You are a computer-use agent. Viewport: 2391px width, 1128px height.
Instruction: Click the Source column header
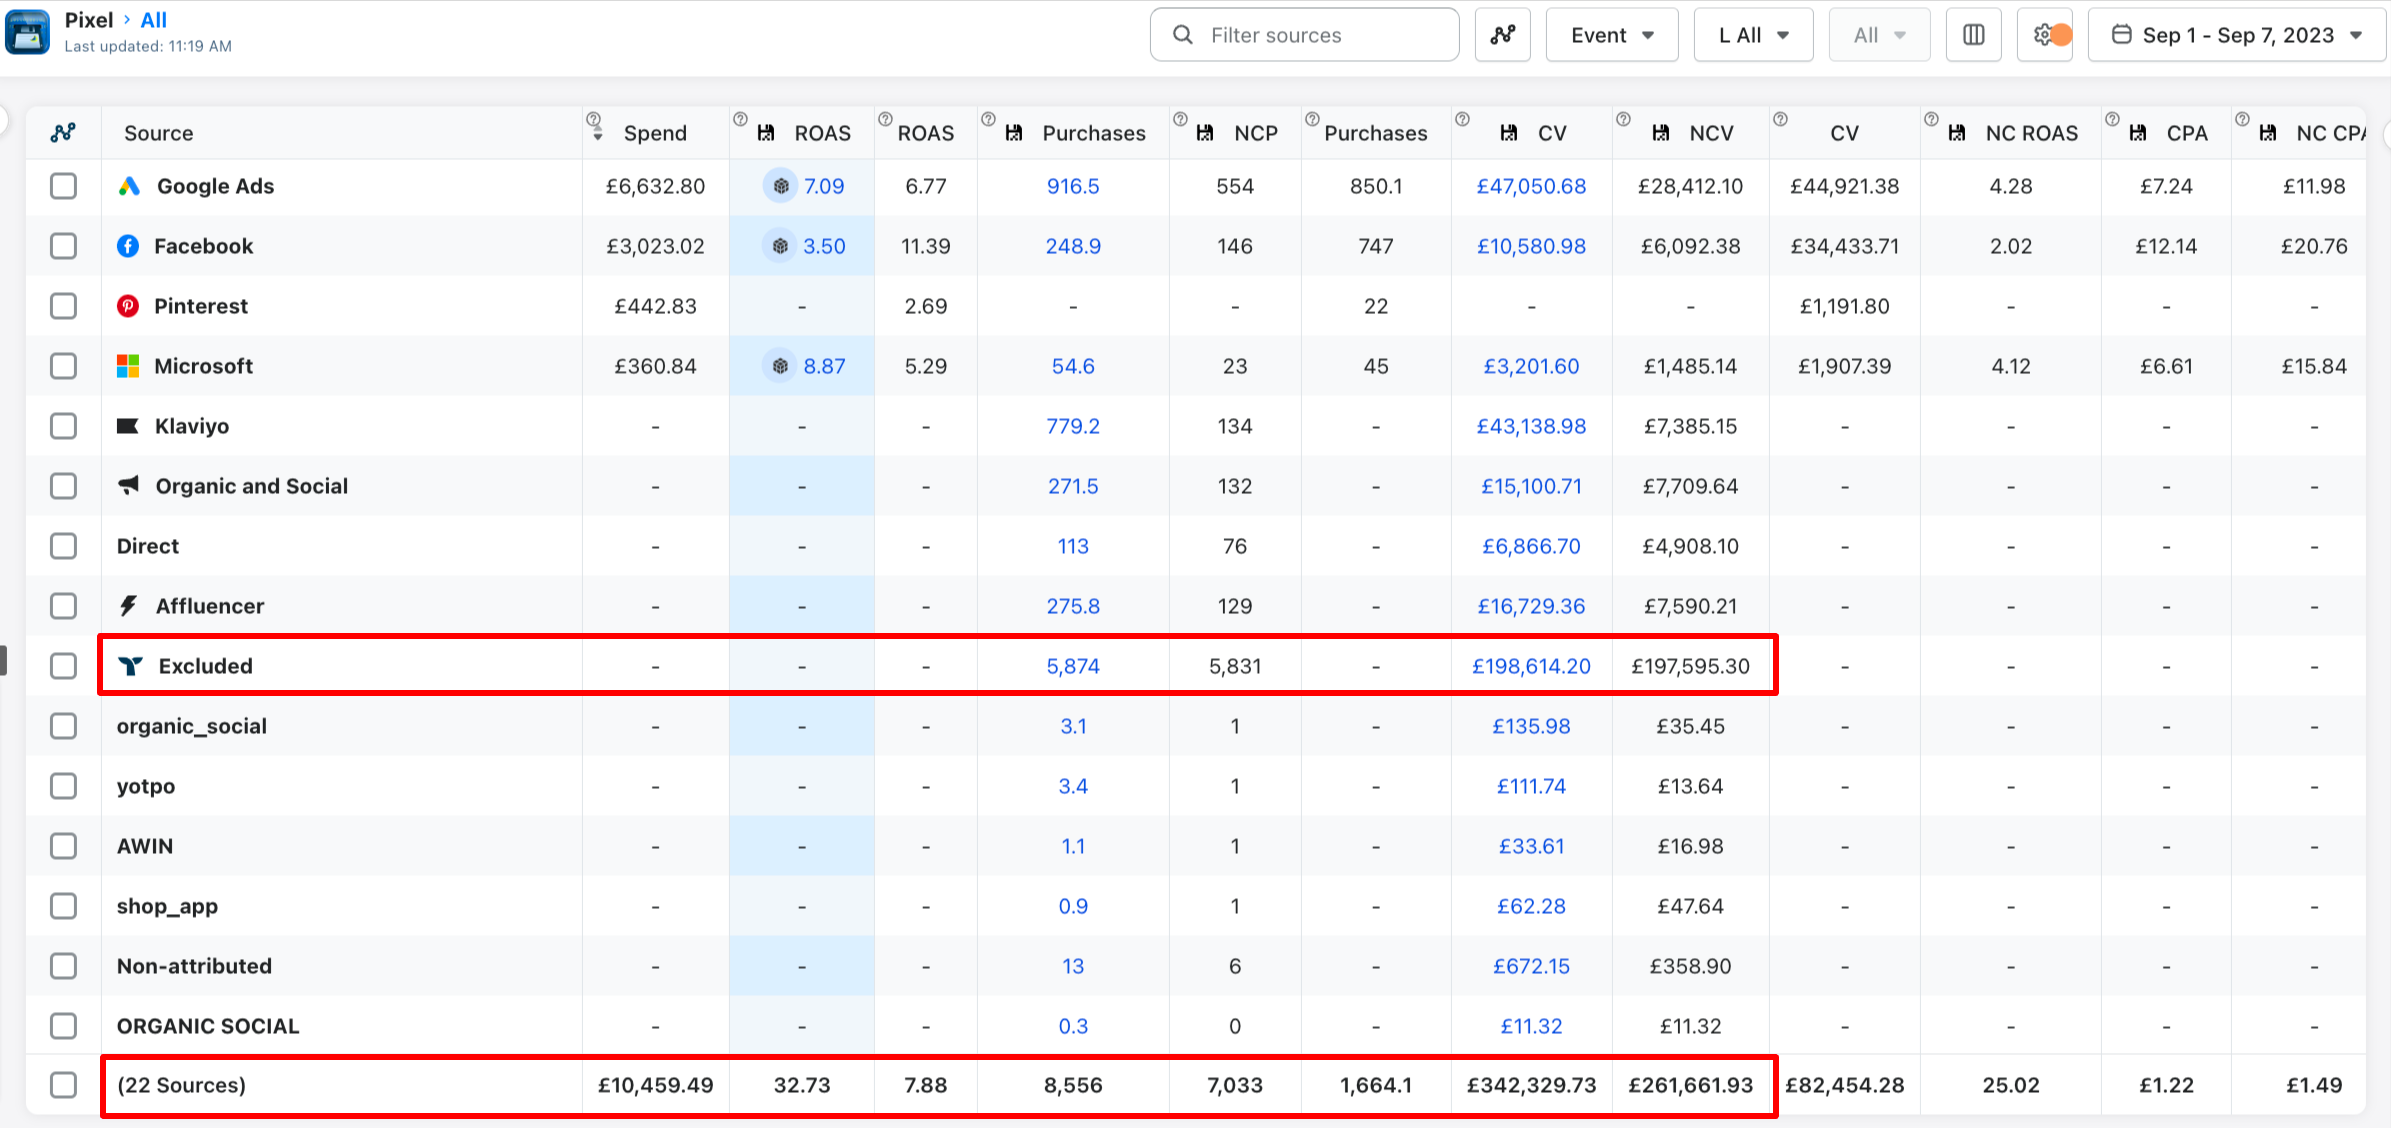click(158, 133)
